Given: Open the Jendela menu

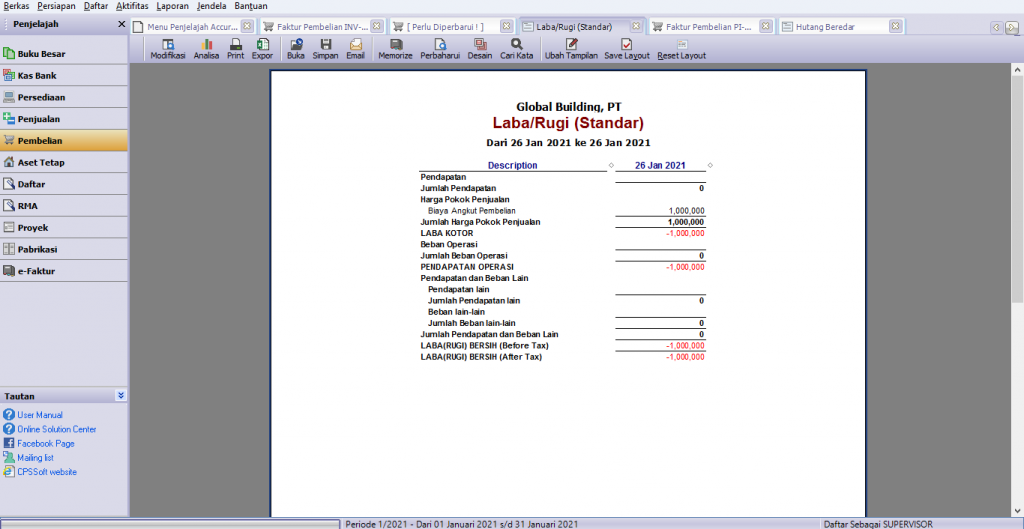Looking at the screenshot, I should (212, 6).
